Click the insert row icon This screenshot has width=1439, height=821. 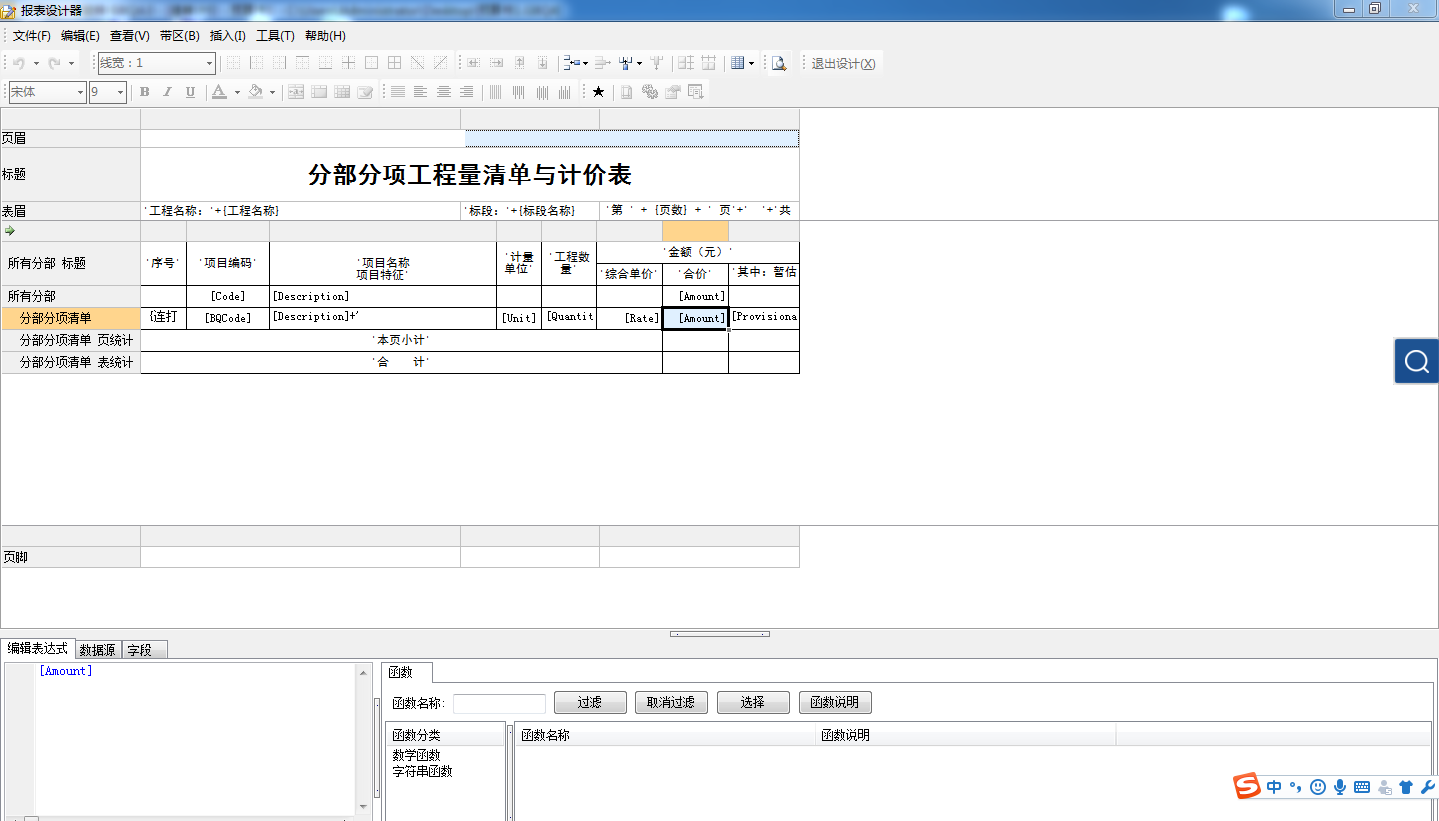pyautogui.click(x=570, y=63)
